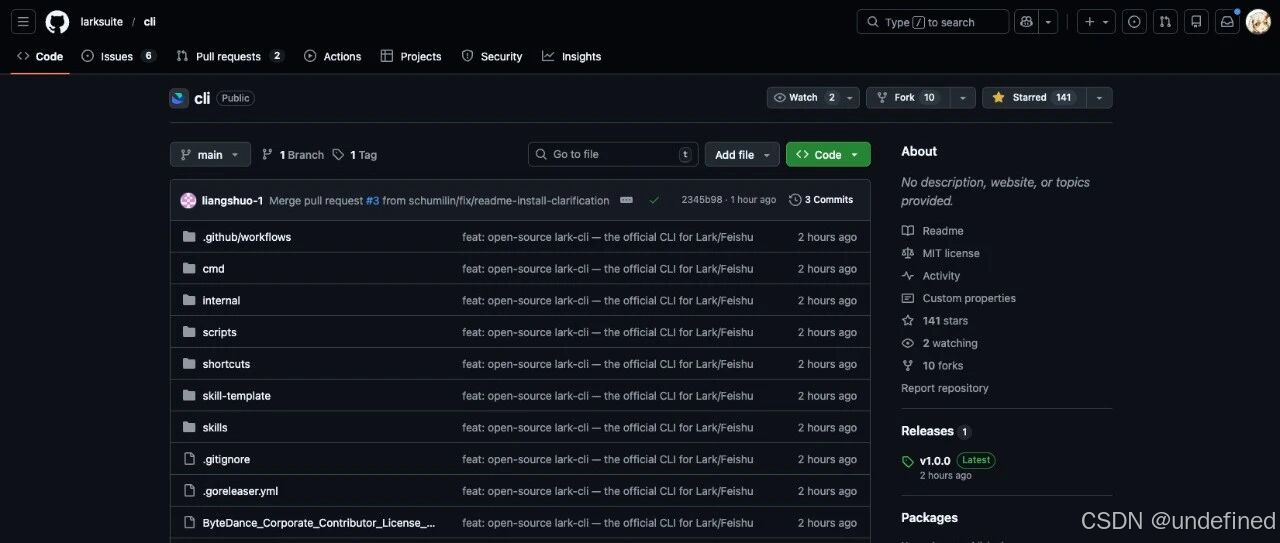
Task: Open the 2 watching link
Action: [x=940, y=343]
